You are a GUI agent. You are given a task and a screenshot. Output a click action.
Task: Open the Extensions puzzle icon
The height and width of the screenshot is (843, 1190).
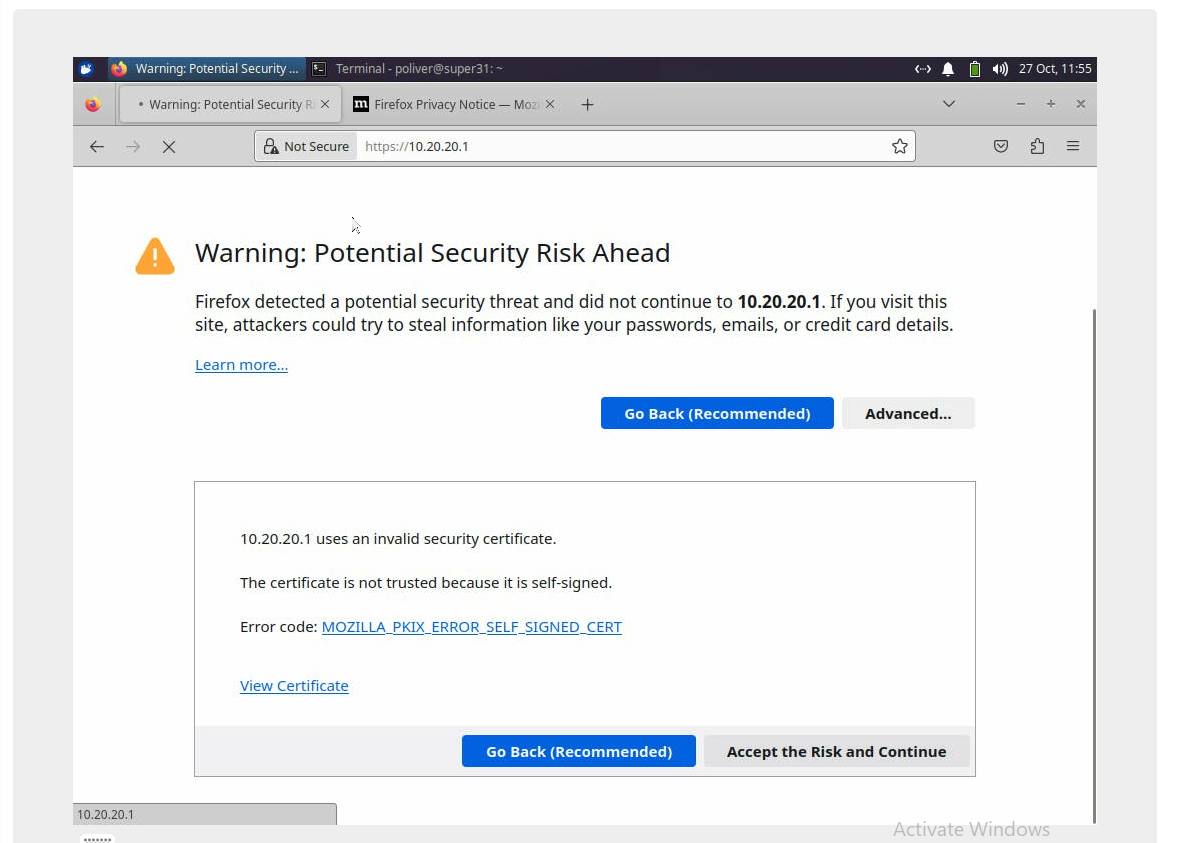tap(1037, 146)
